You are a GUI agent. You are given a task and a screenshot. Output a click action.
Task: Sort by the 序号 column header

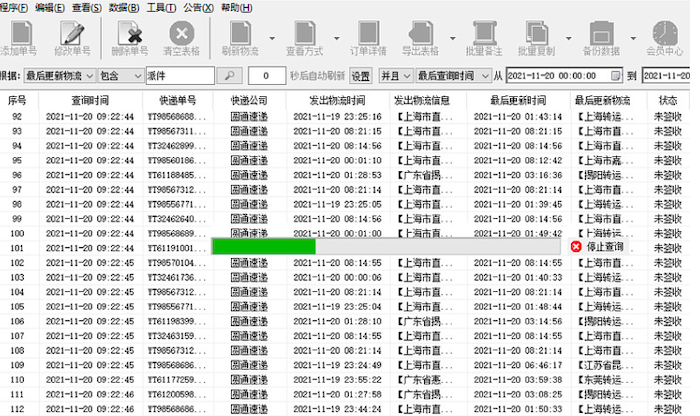[17, 100]
